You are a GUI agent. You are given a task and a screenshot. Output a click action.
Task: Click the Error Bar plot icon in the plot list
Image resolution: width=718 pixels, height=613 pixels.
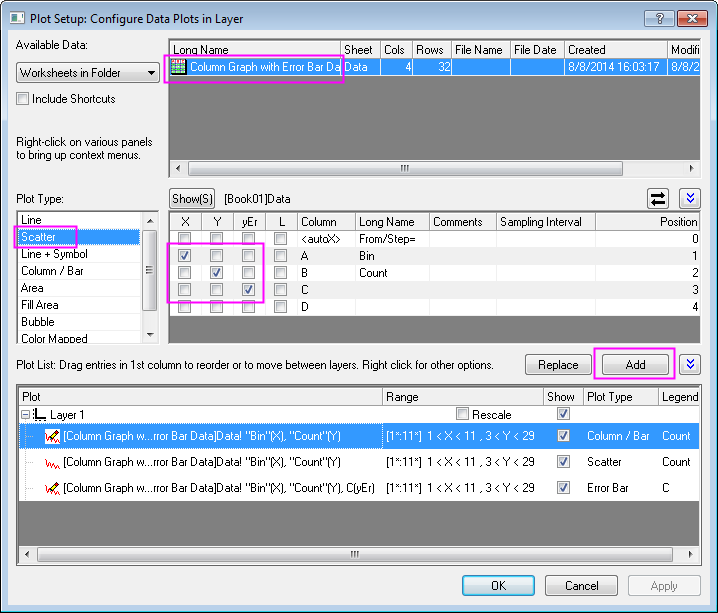pos(52,488)
